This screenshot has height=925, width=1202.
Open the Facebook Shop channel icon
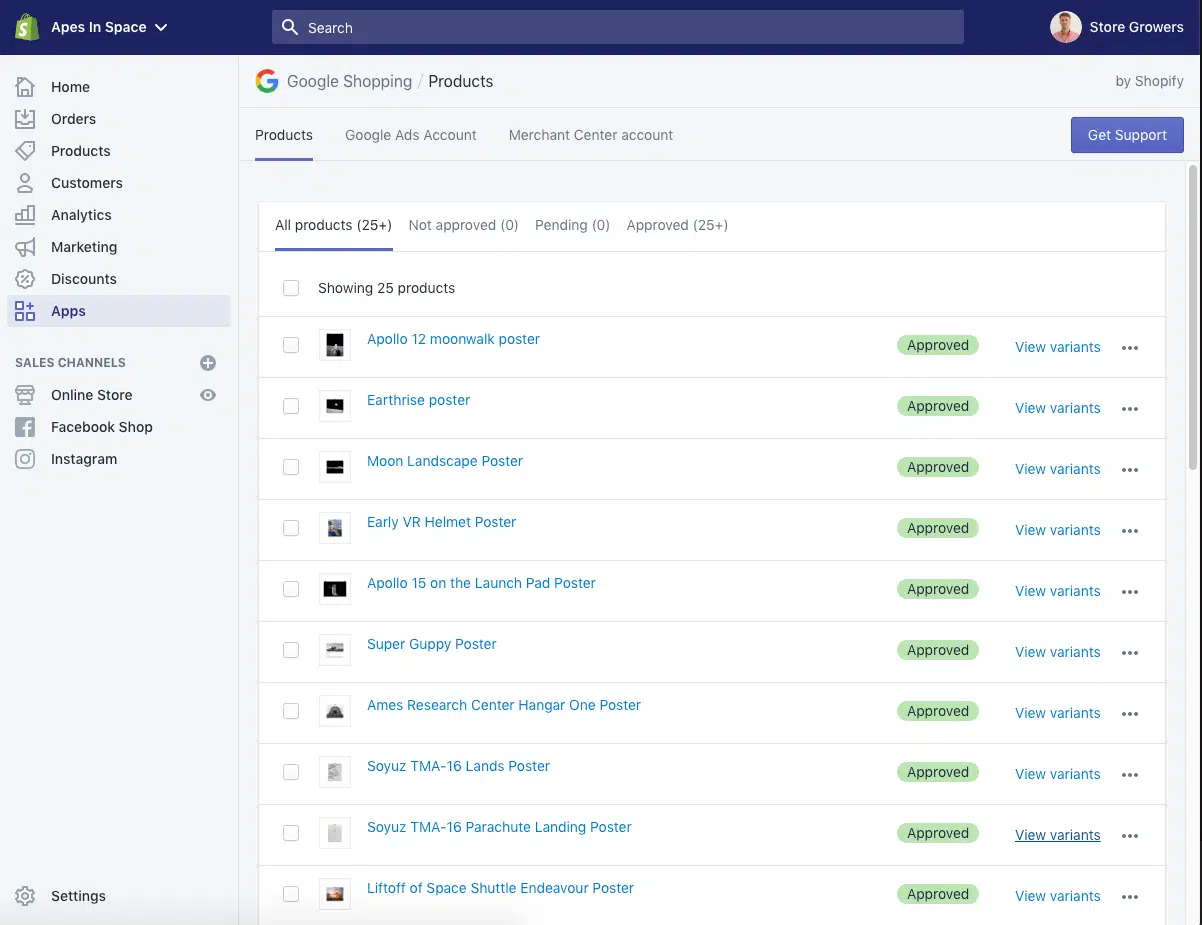click(25, 427)
